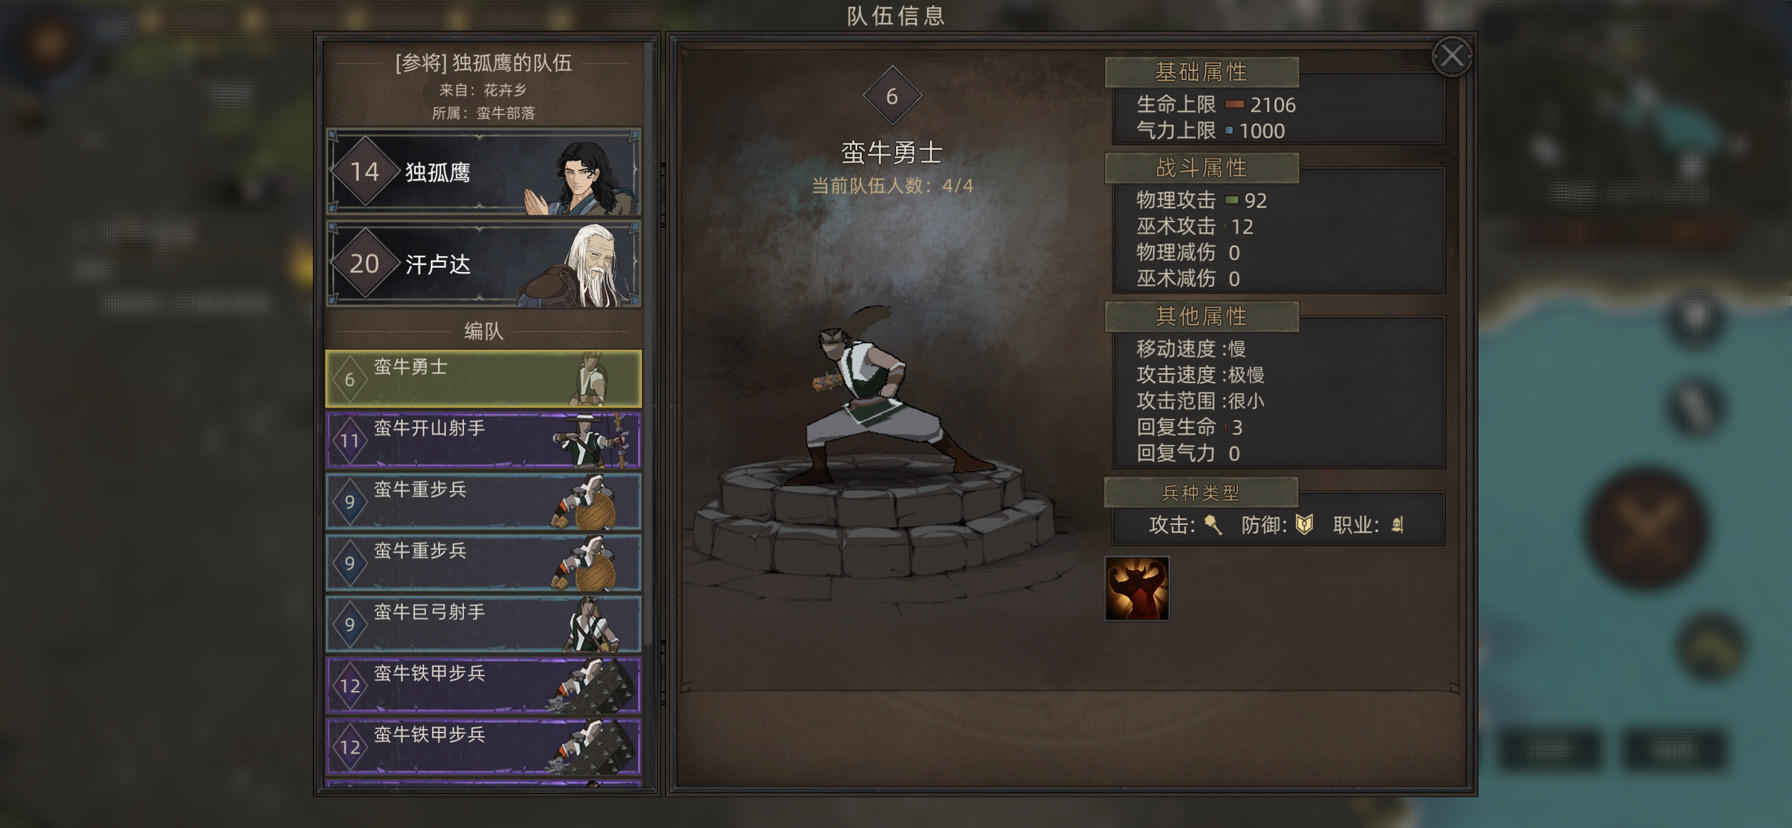The image size is (1792, 828).
Task: Select hero 独孤鹰 in the party list
Action: coord(484,172)
